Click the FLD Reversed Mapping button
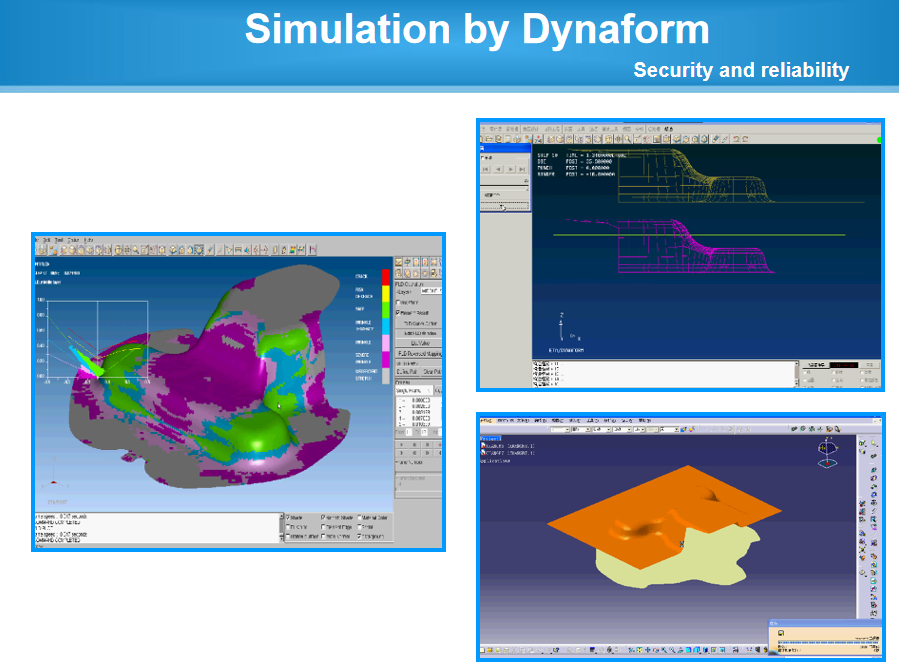The height and width of the screenshot is (670, 899). 419,353
